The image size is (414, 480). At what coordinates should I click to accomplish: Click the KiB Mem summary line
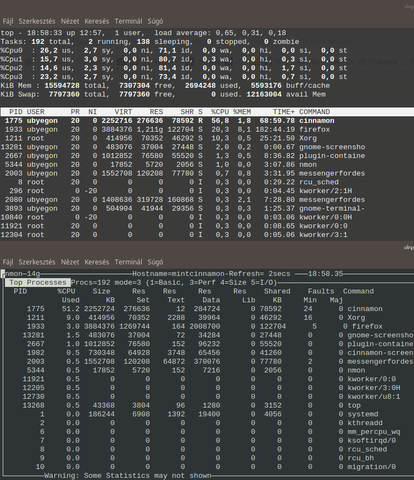click(165, 86)
